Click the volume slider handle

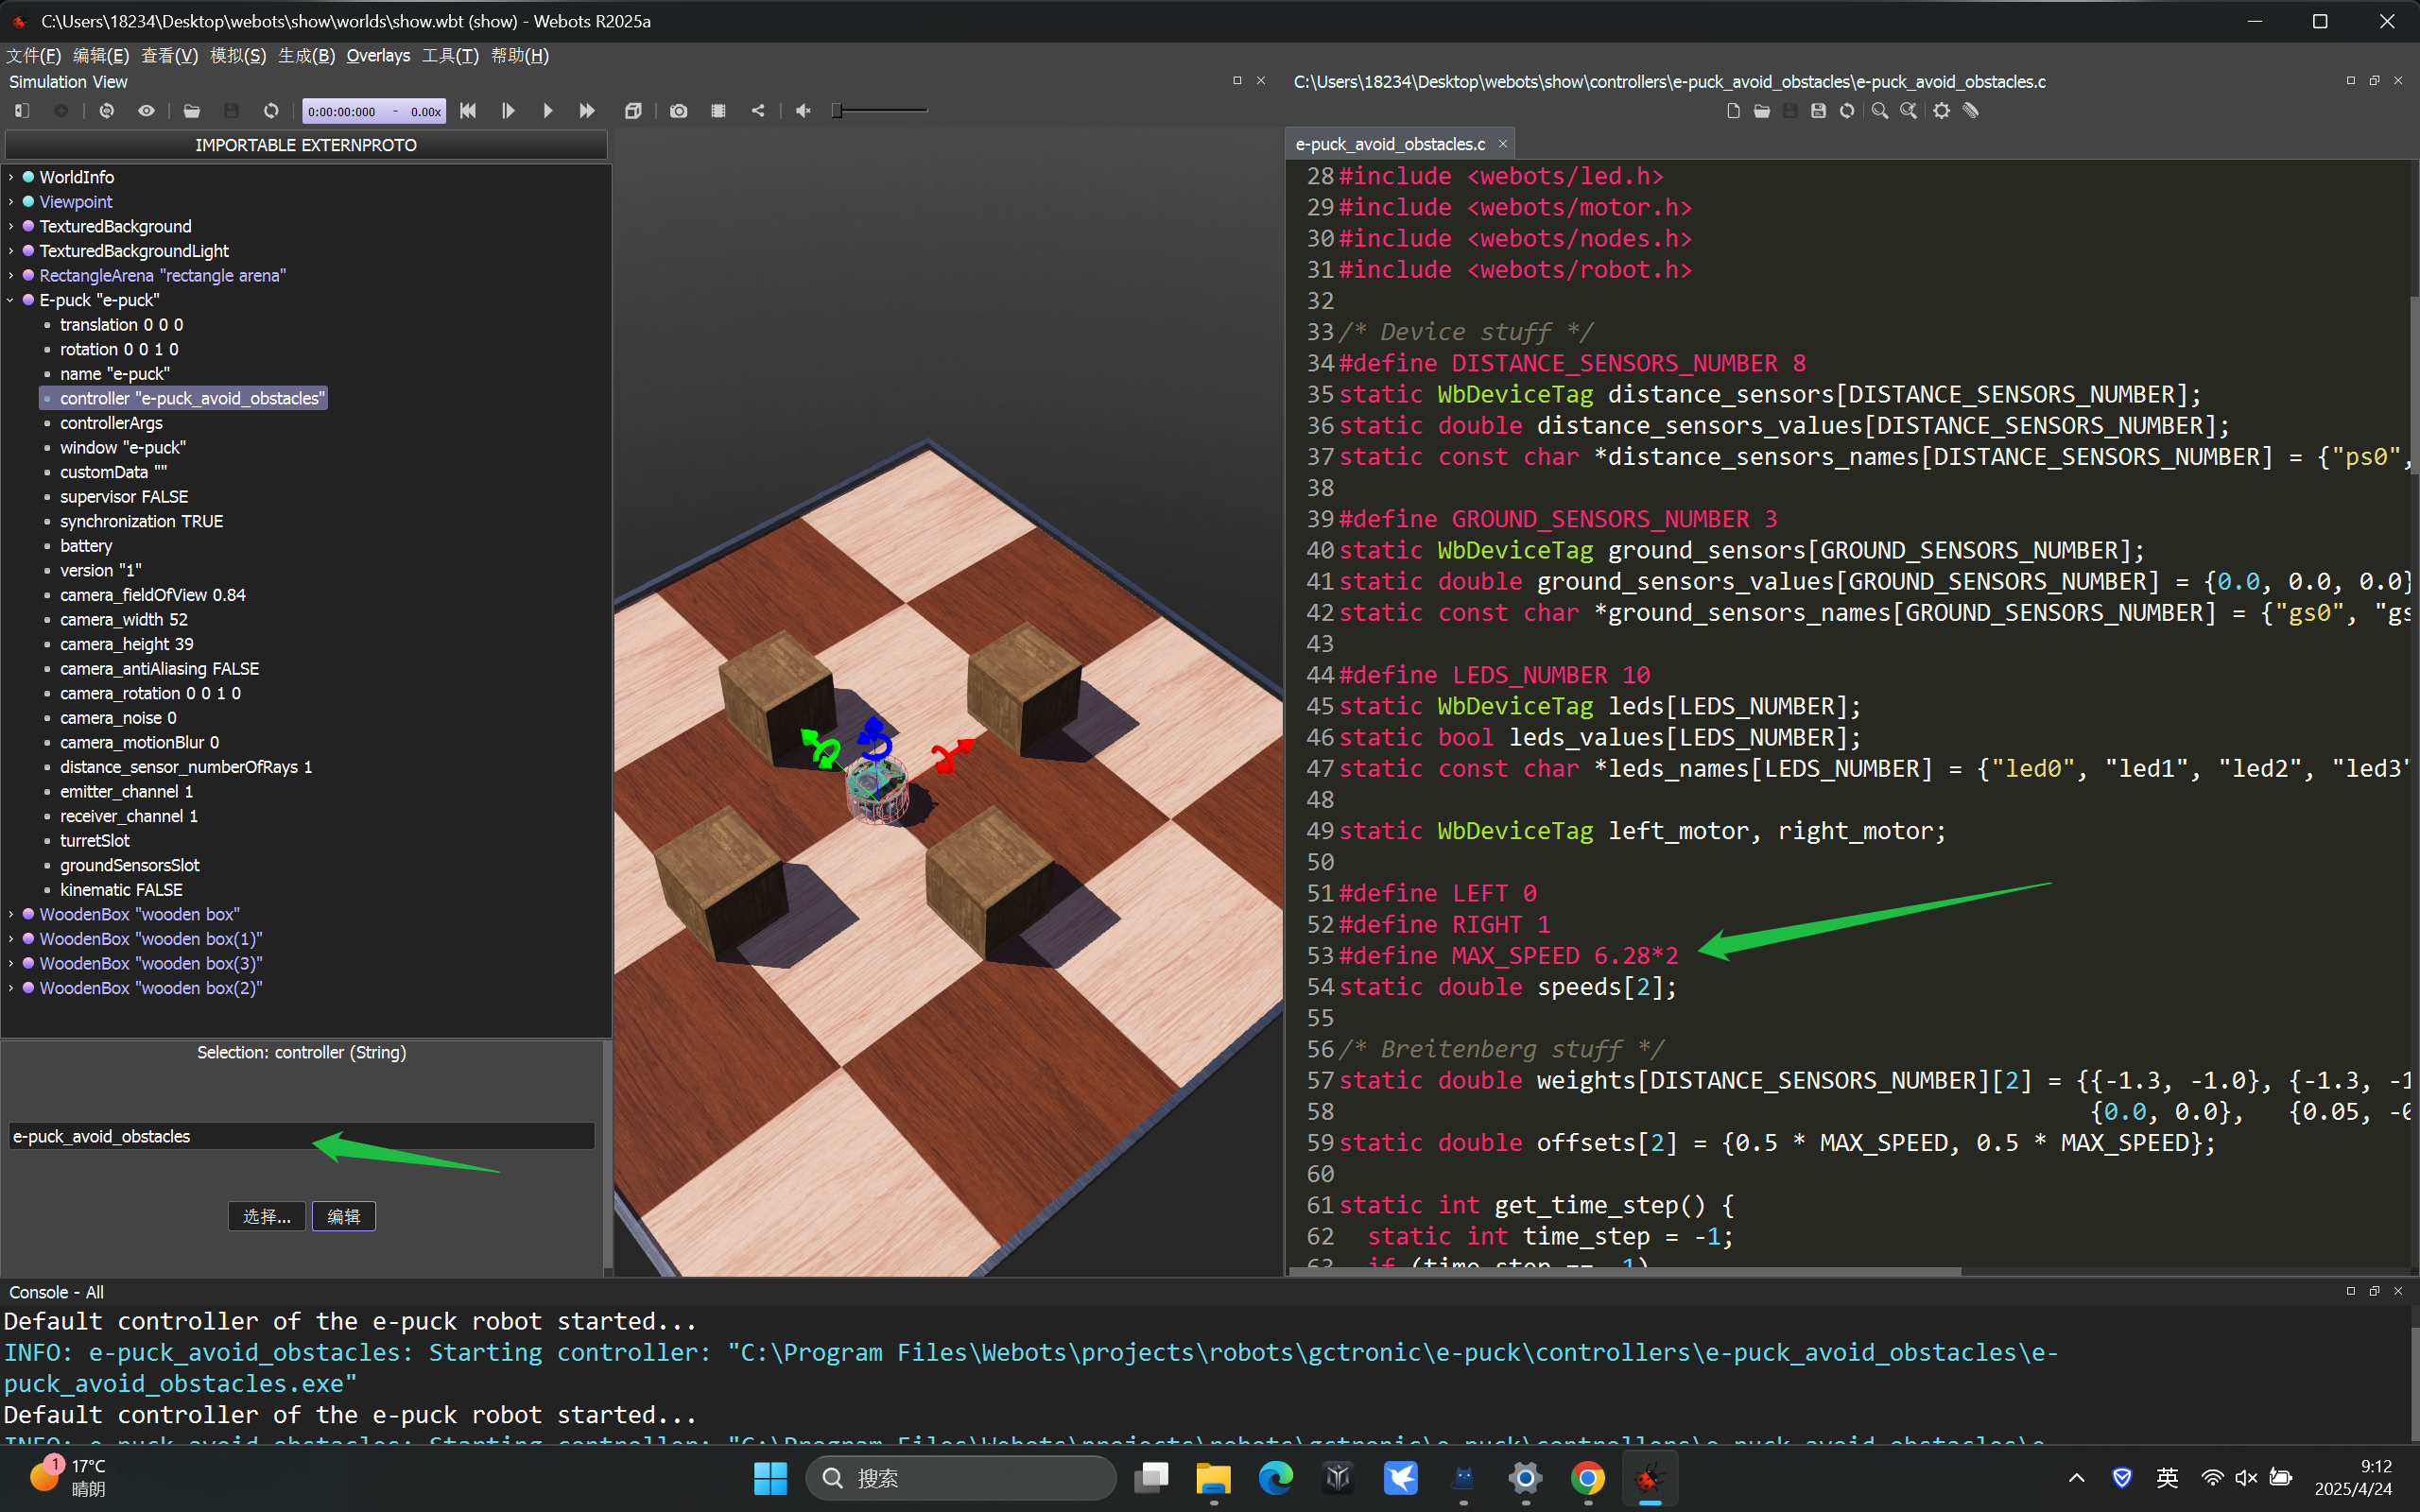click(837, 111)
